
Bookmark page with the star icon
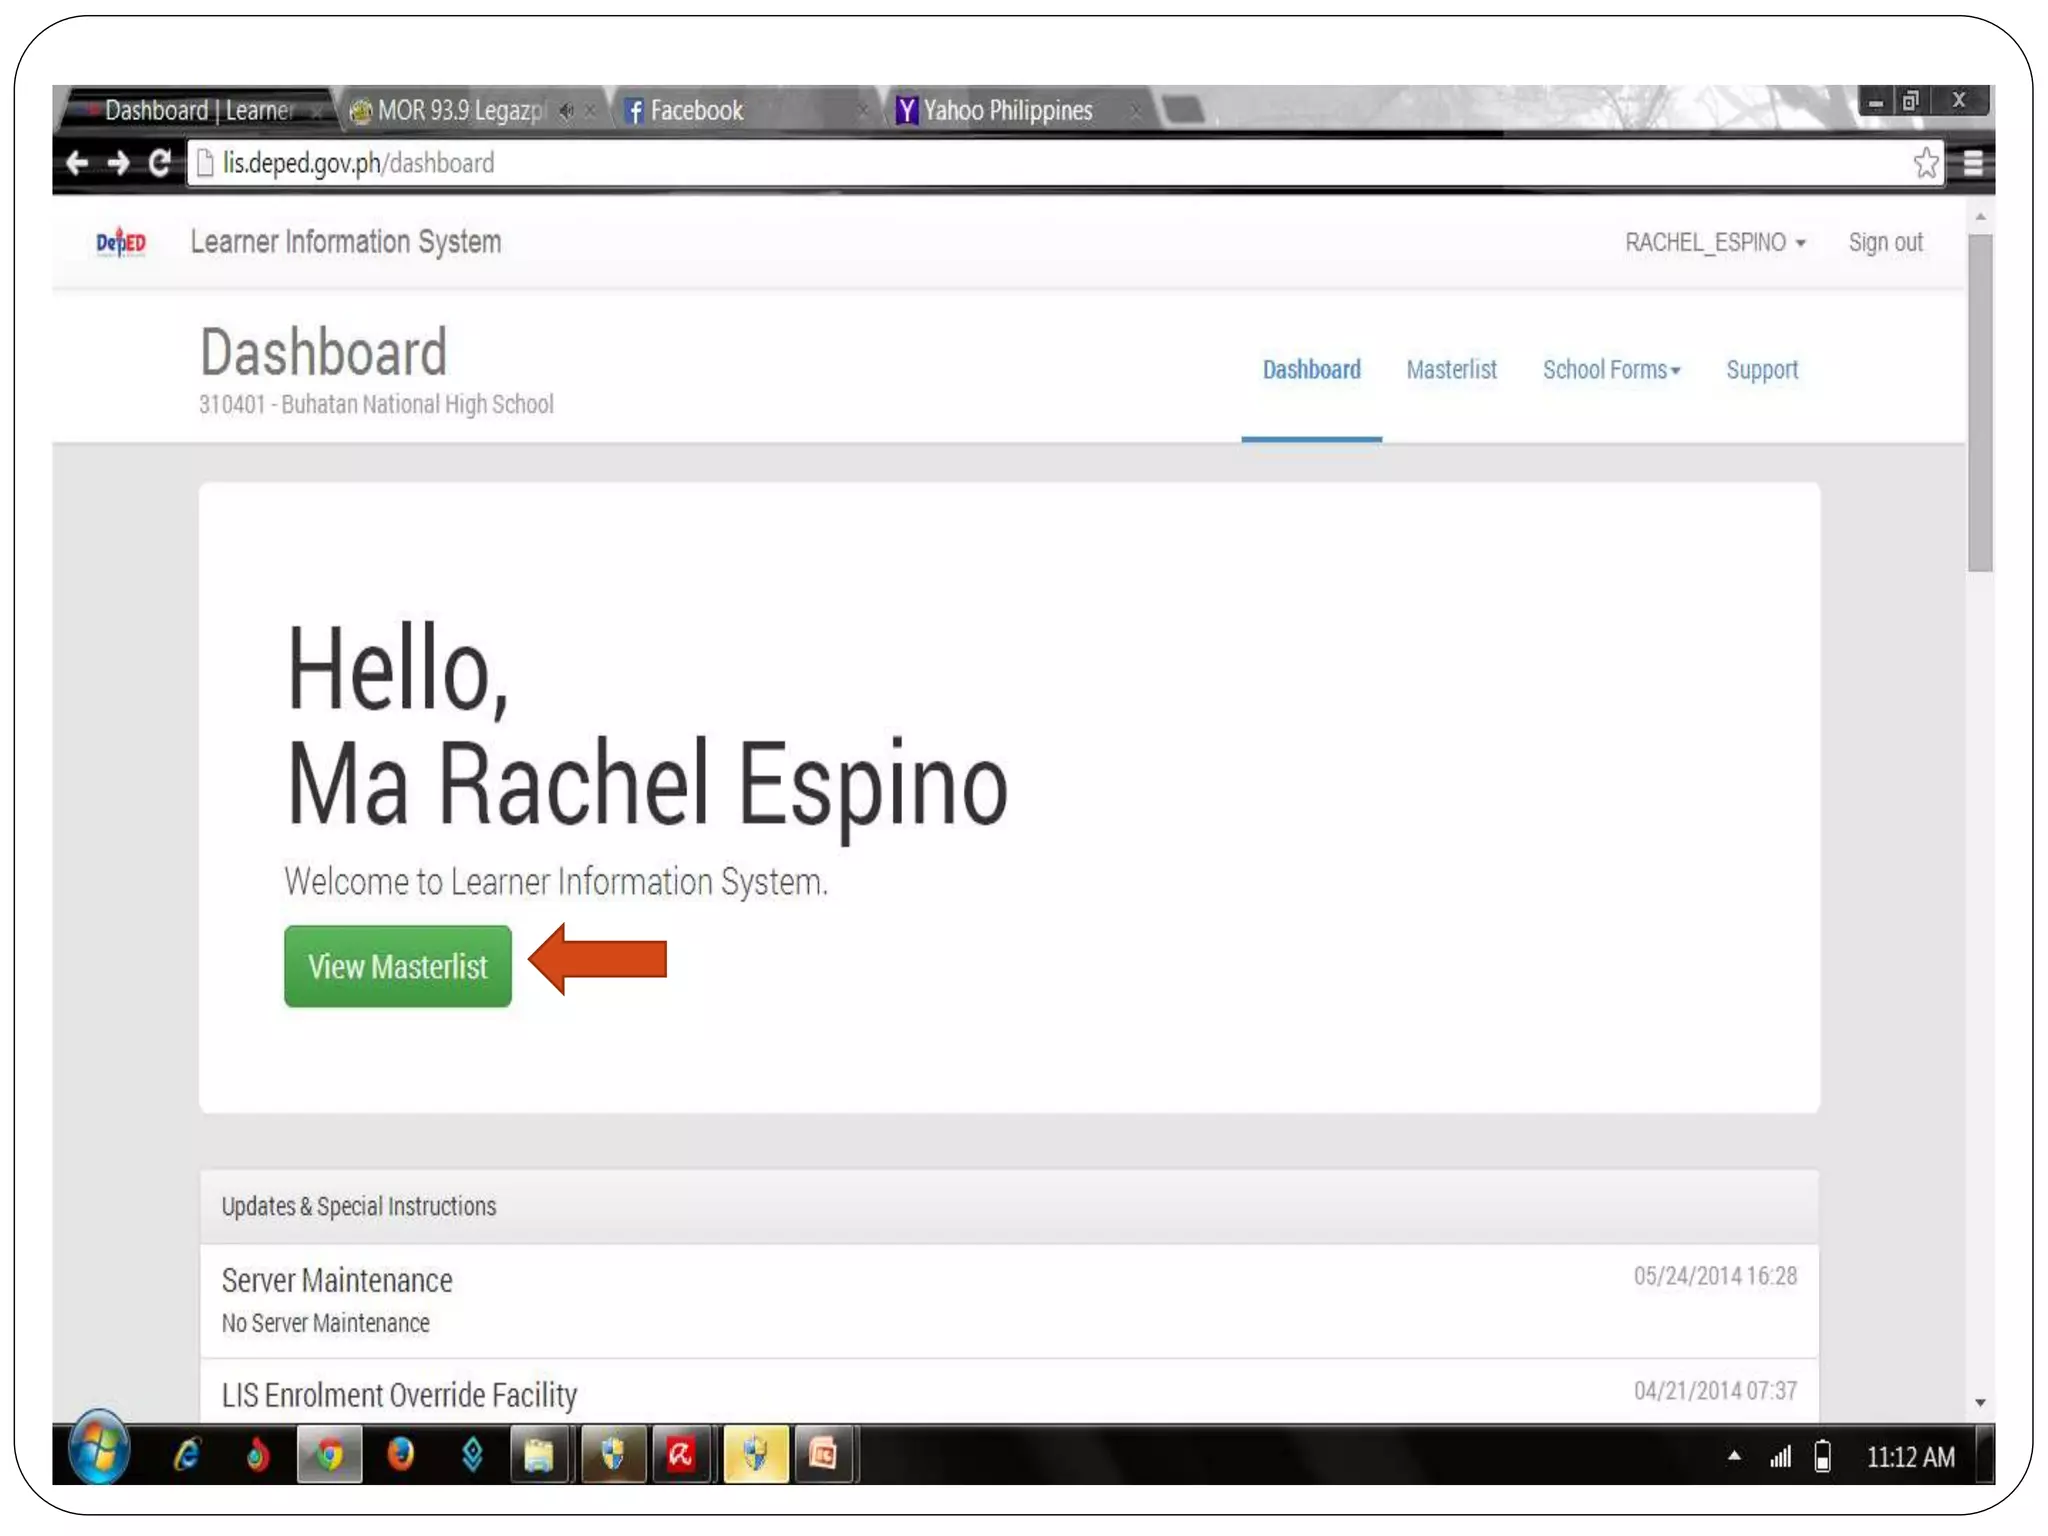[1925, 163]
